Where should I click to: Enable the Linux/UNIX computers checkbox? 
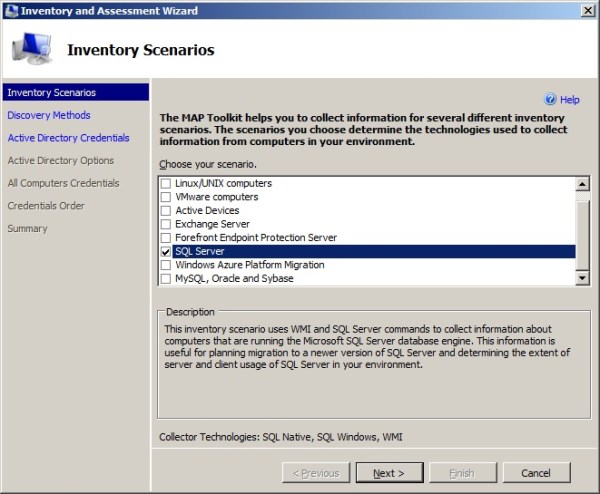pyautogui.click(x=166, y=184)
